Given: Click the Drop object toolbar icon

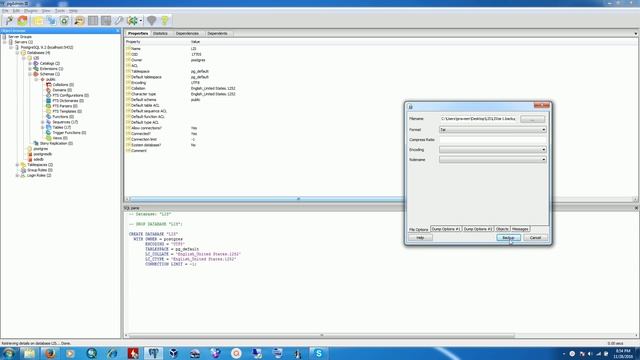Looking at the screenshot, I should (x=64, y=20).
